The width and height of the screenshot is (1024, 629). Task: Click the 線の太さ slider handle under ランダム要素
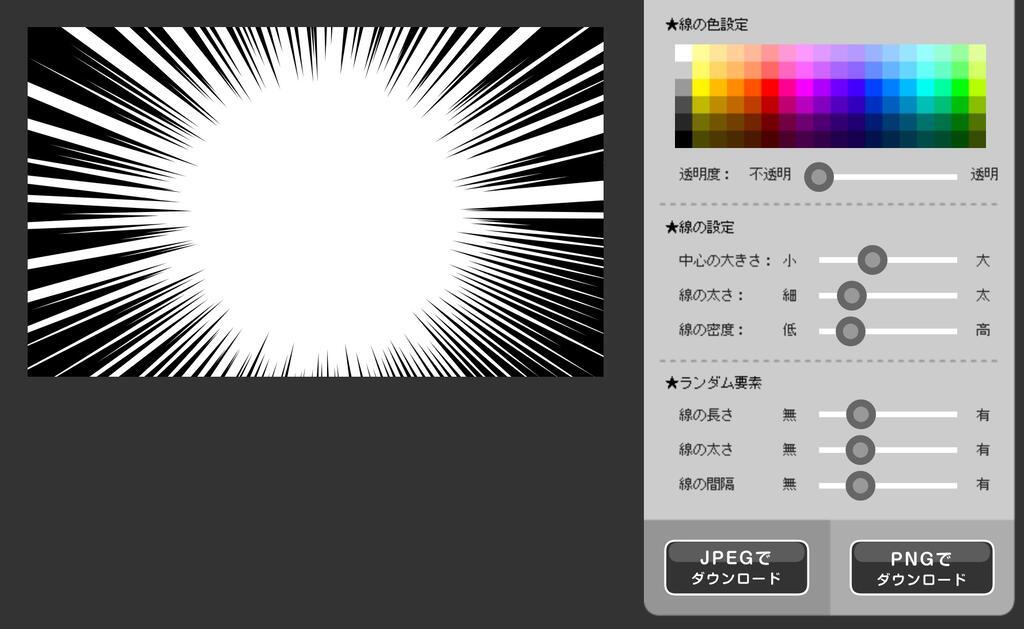[860, 449]
